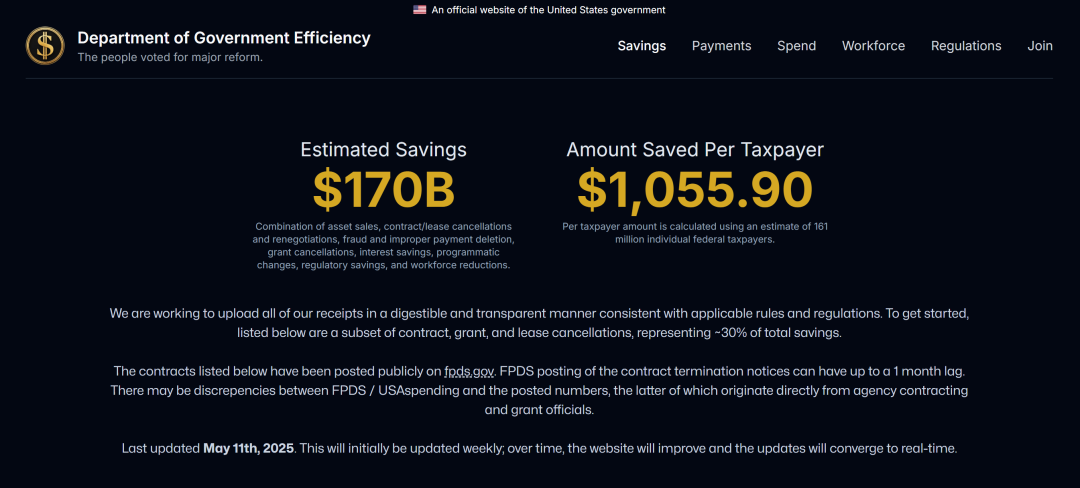This screenshot has width=1080, height=488.
Task: Click the gold dollar sign logo
Action: (x=45, y=45)
